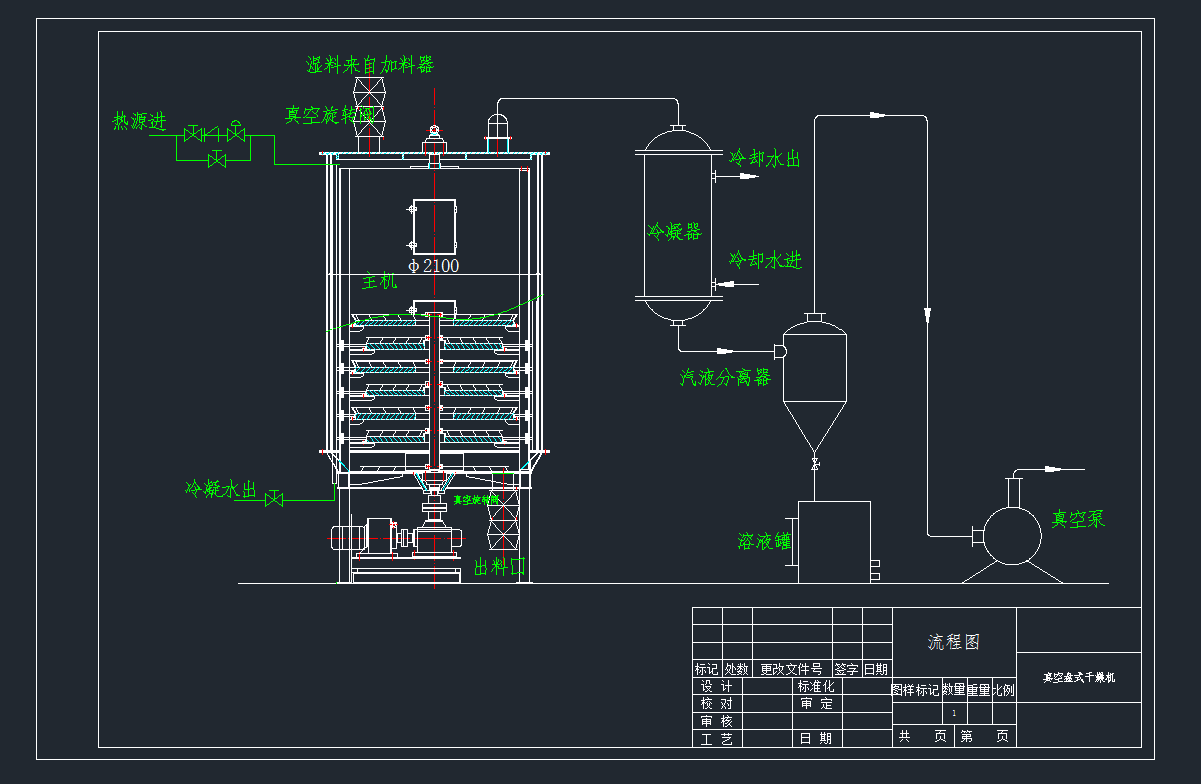Click the inspection door on the main machine
Screen dimensions: 1201x784
coord(434,226)
